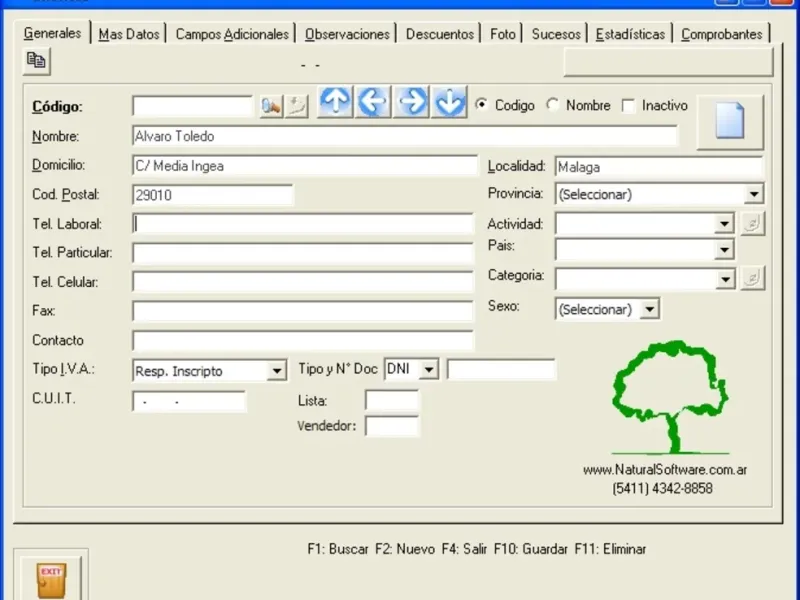800x600 pixels.
Task: Open the DNI document type dropdown
Action: tap(429, 369)
